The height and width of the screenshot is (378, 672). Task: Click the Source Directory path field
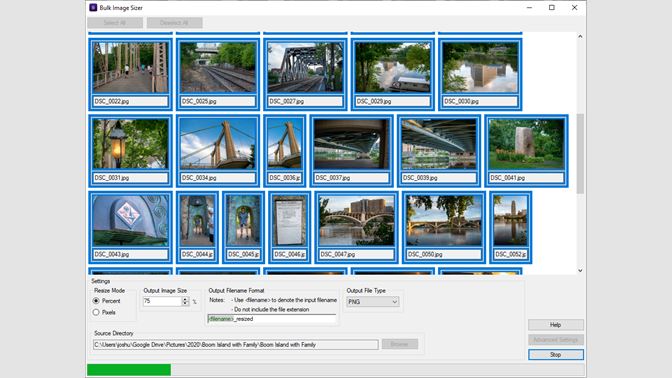point(236,345)
